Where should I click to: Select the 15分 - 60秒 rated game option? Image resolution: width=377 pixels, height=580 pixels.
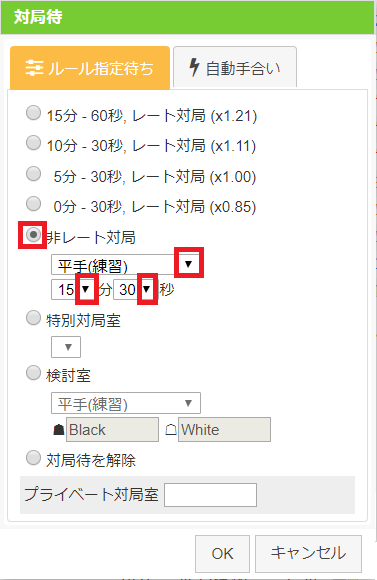pos(33,113)
